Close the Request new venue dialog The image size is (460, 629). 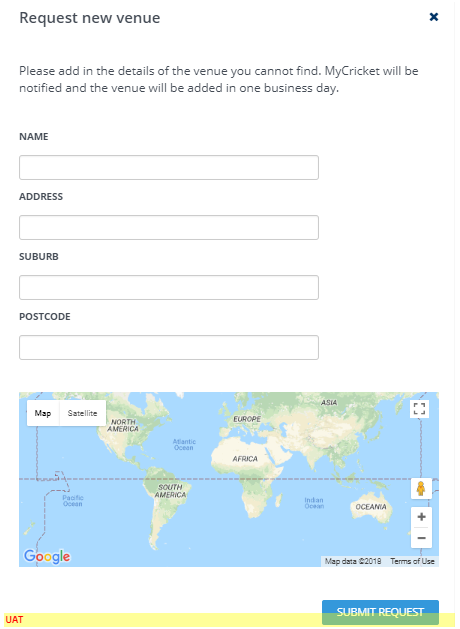point(434,17)
